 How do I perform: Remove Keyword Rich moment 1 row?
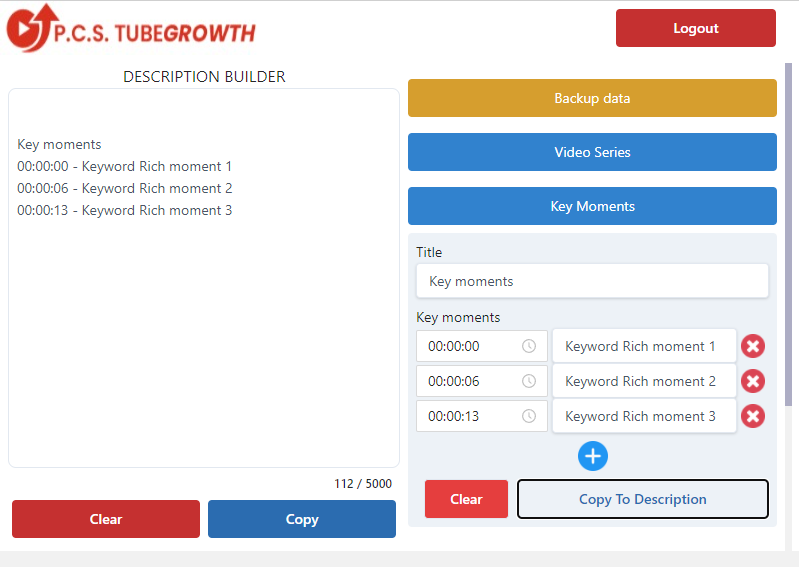pos(753,346)
